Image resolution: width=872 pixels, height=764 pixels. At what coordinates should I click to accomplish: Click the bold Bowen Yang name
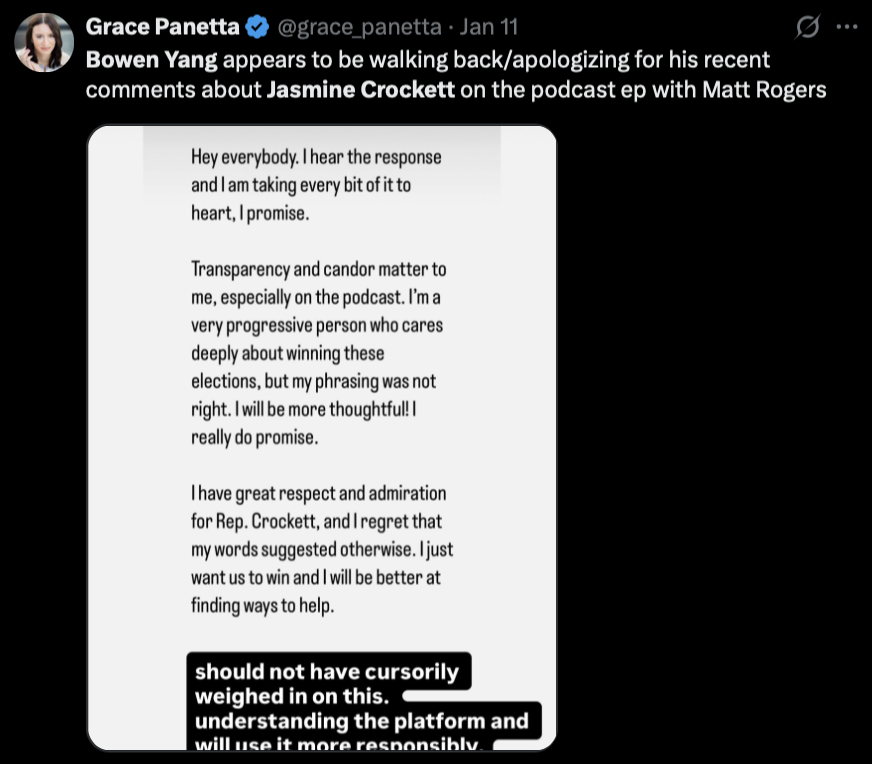coord(150,59)
